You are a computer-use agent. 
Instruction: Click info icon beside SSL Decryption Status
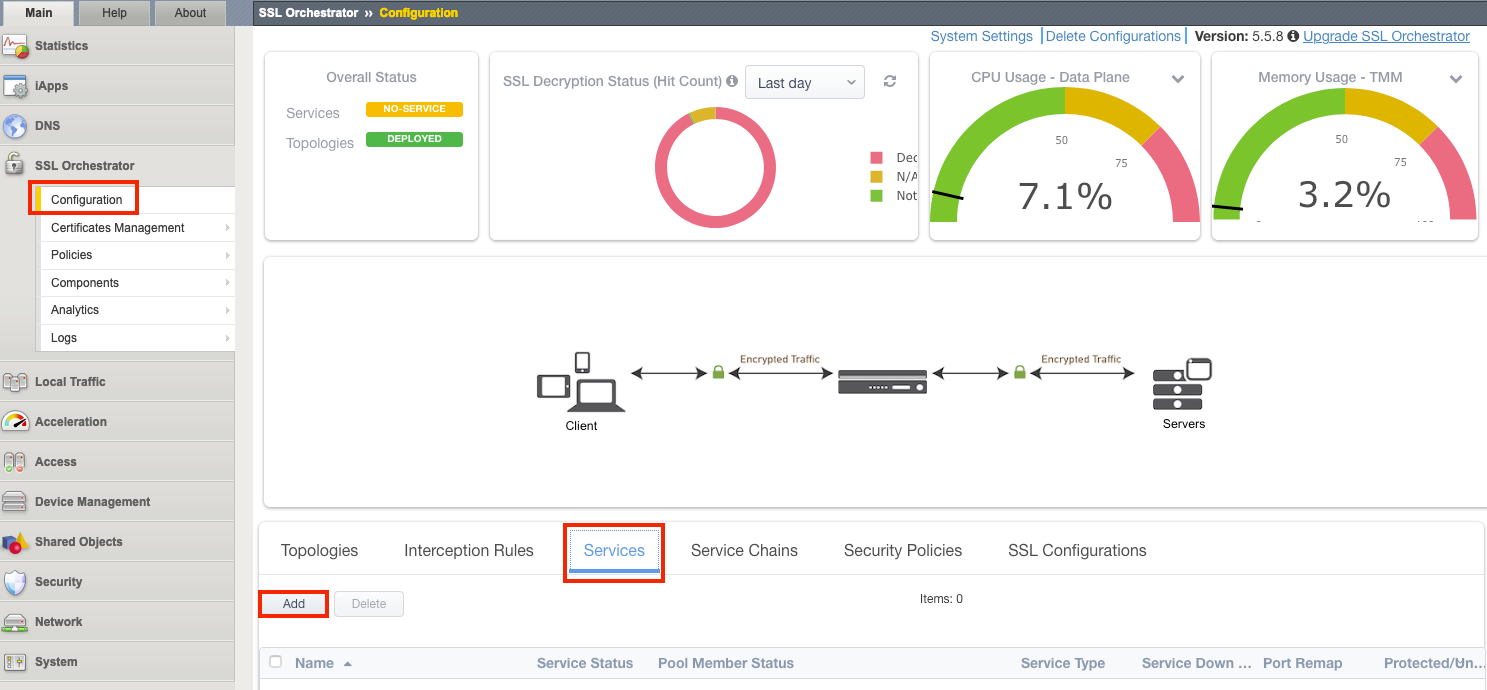(732, 82)
